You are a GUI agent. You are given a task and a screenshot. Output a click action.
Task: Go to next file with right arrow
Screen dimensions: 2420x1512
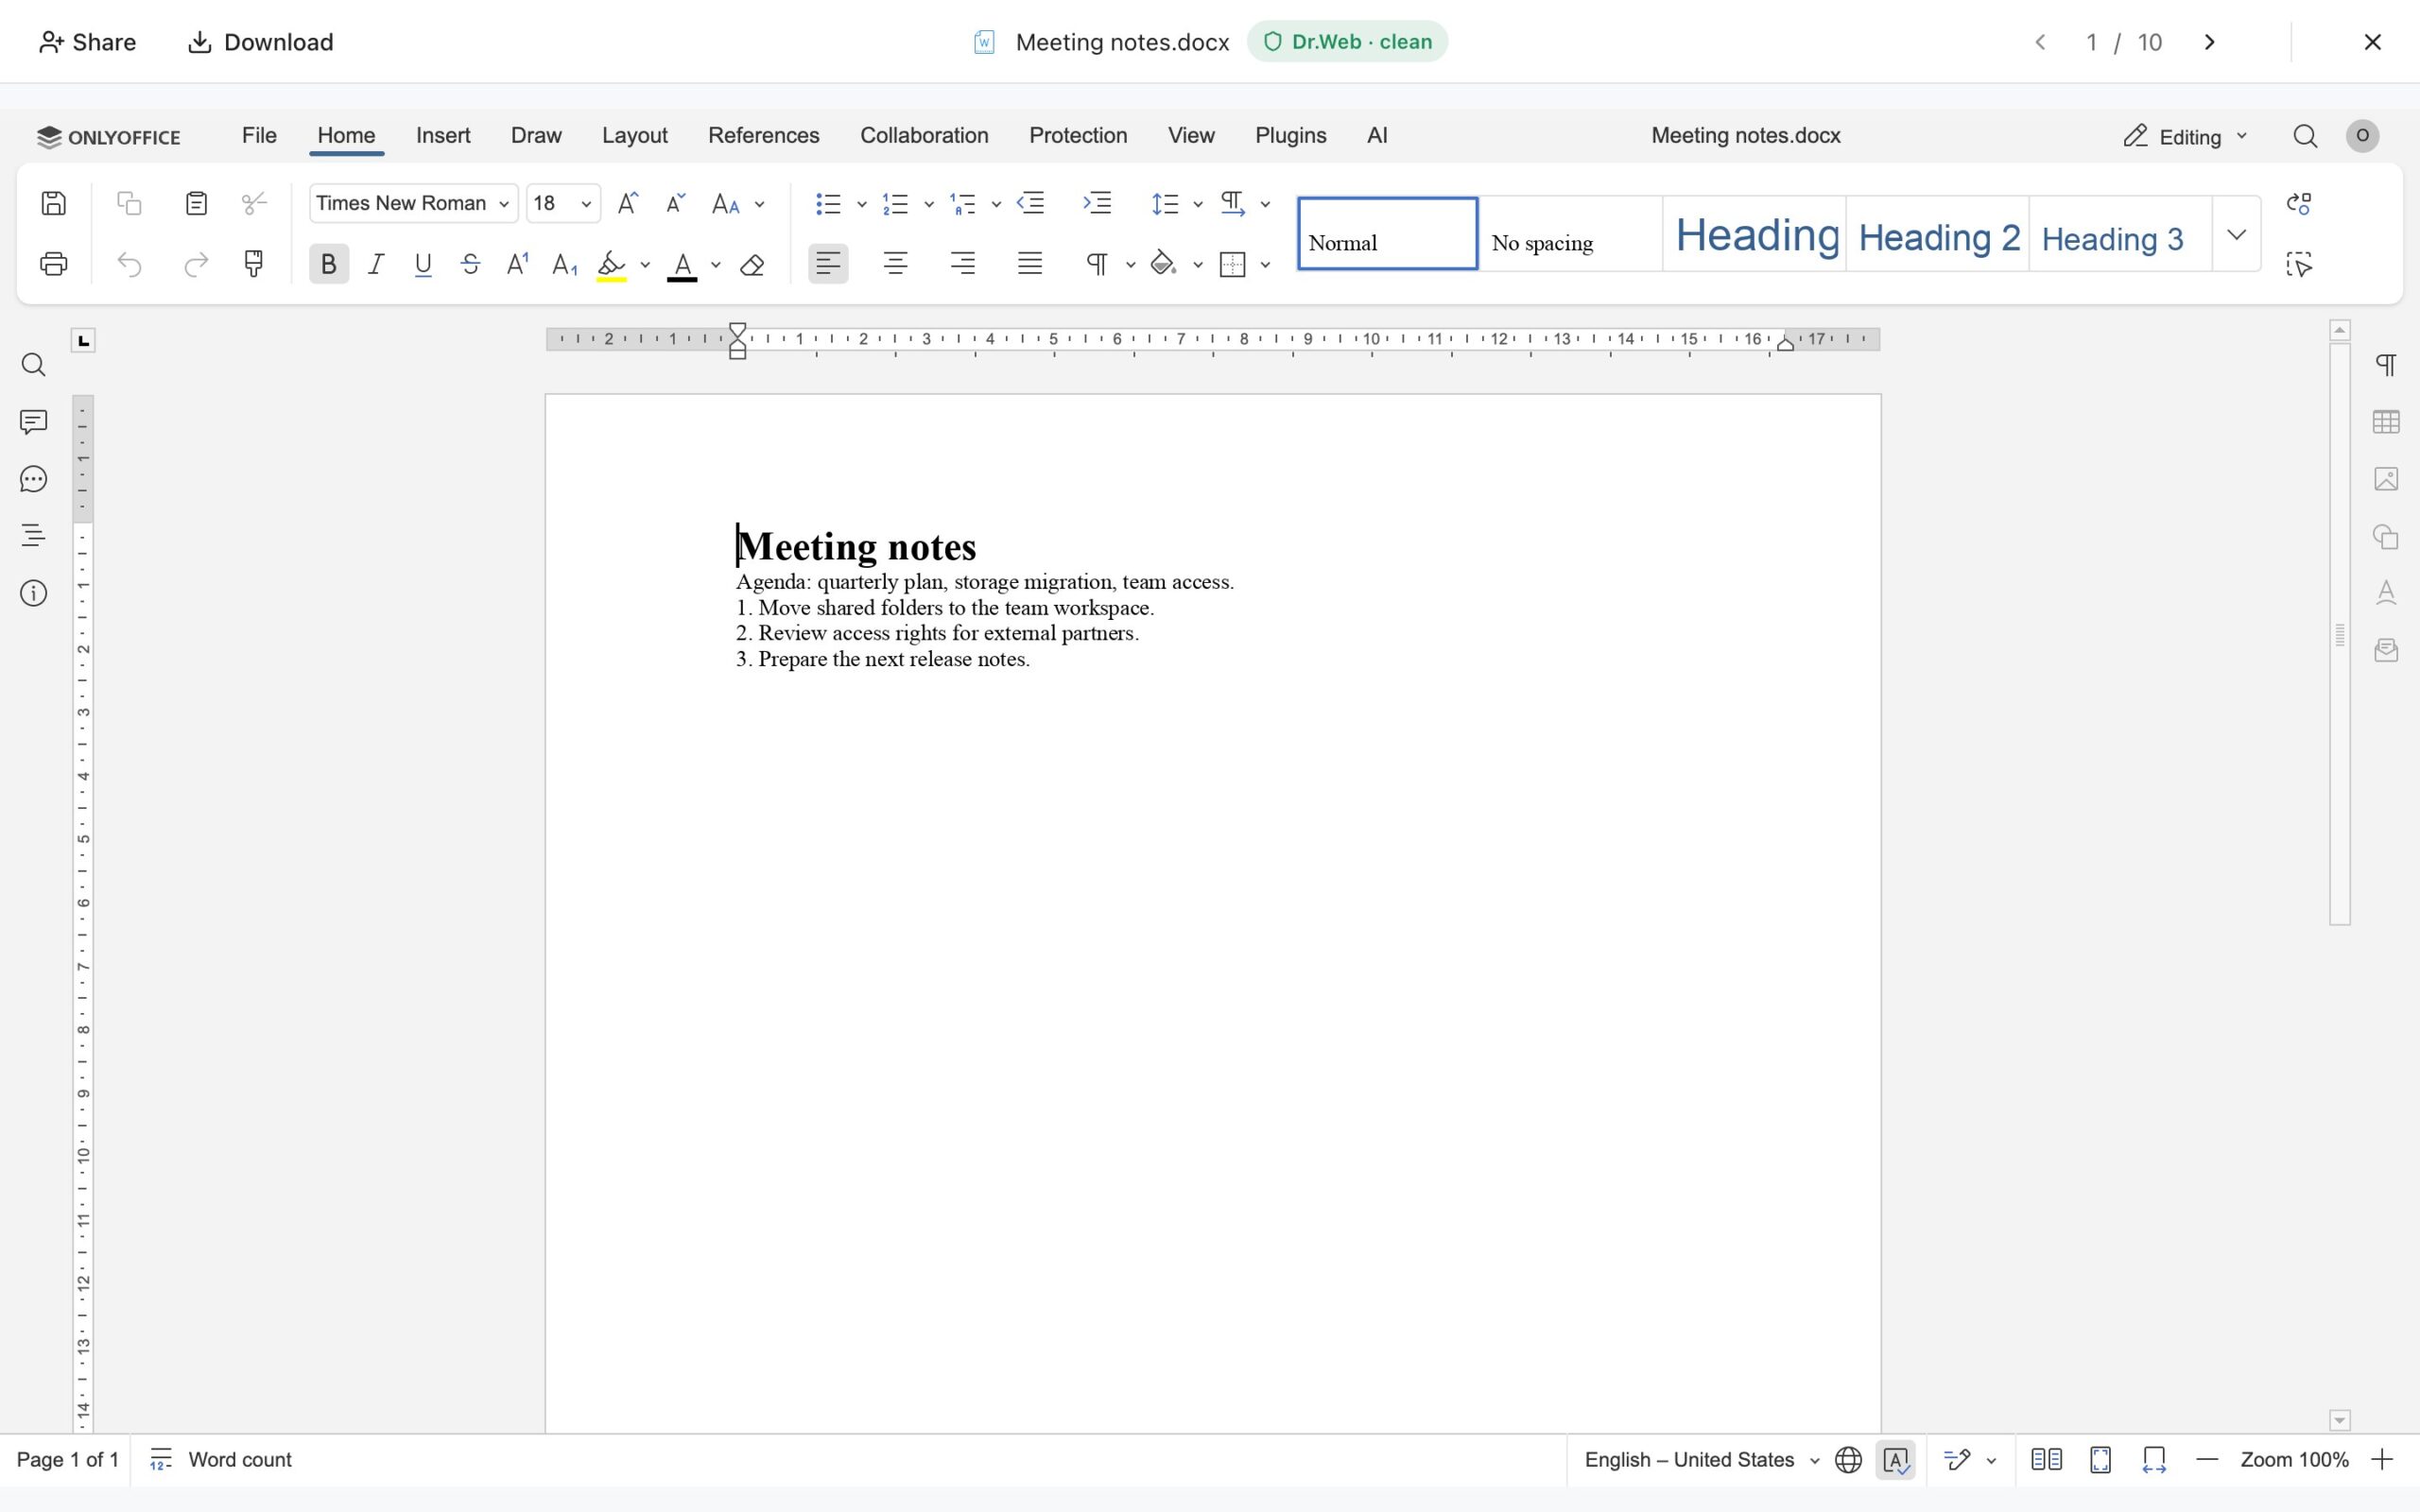pos(2210,42)
